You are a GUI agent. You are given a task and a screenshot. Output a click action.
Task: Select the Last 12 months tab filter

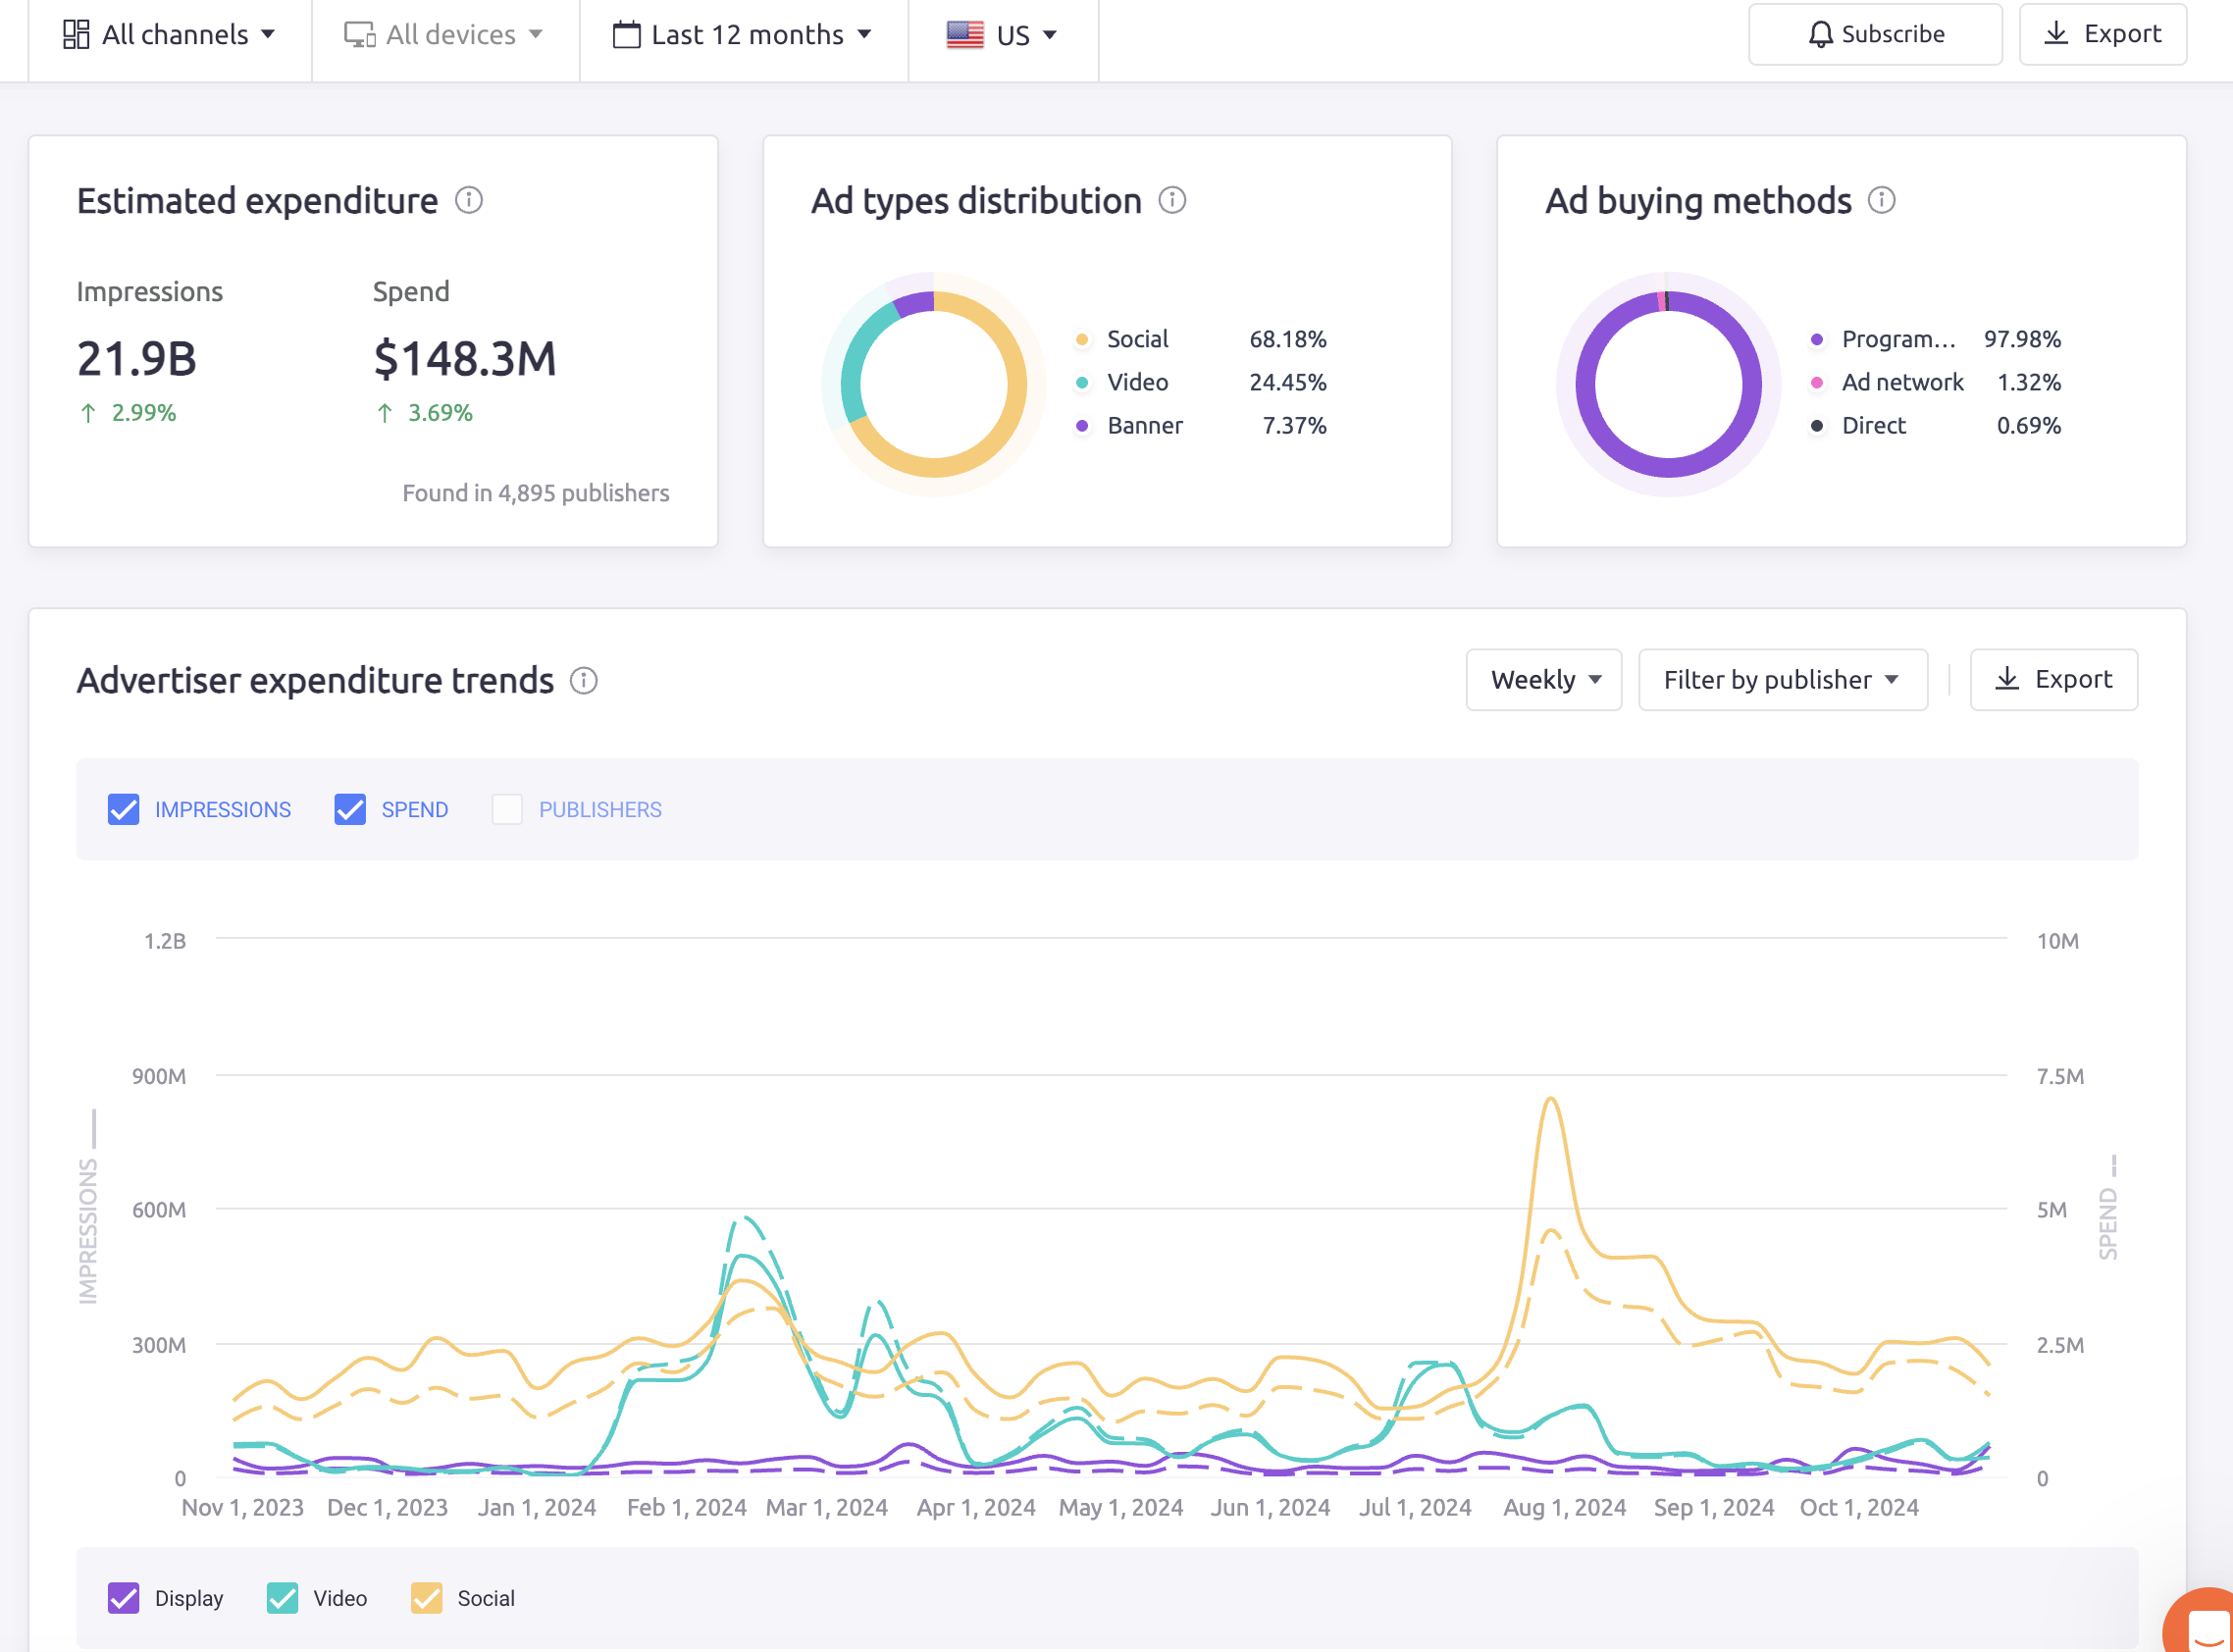point(745,33)
